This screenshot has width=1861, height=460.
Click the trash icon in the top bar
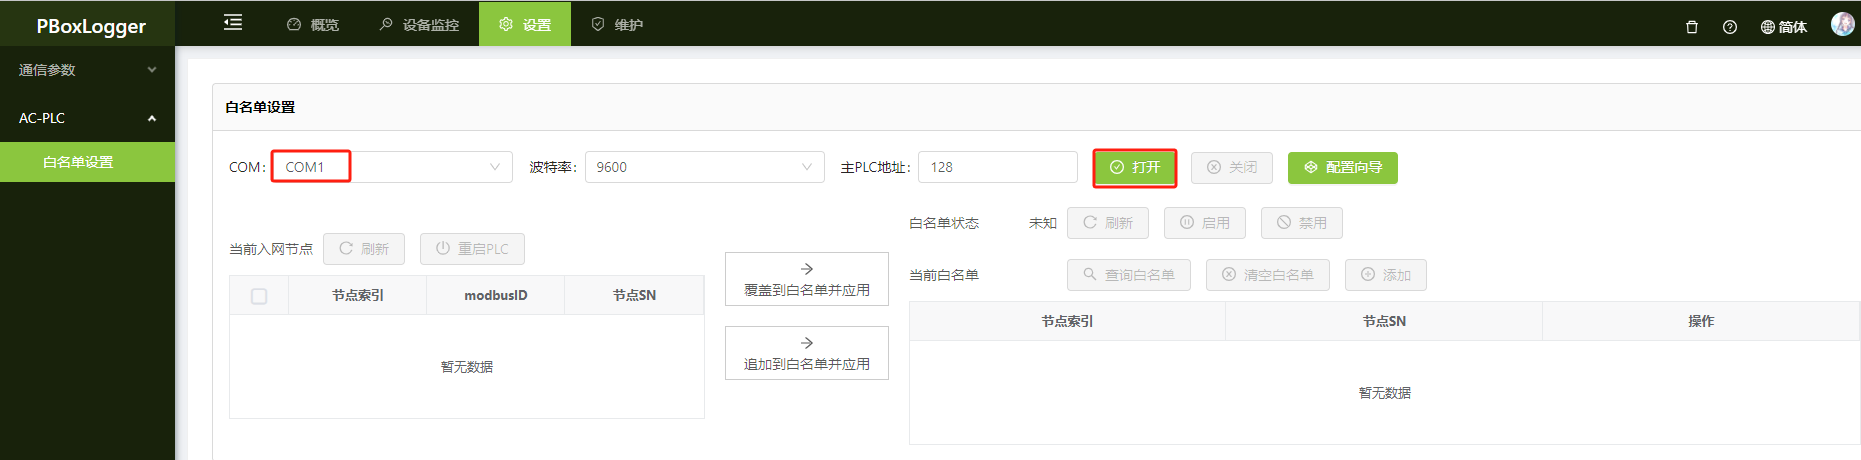click(1692, 27)
